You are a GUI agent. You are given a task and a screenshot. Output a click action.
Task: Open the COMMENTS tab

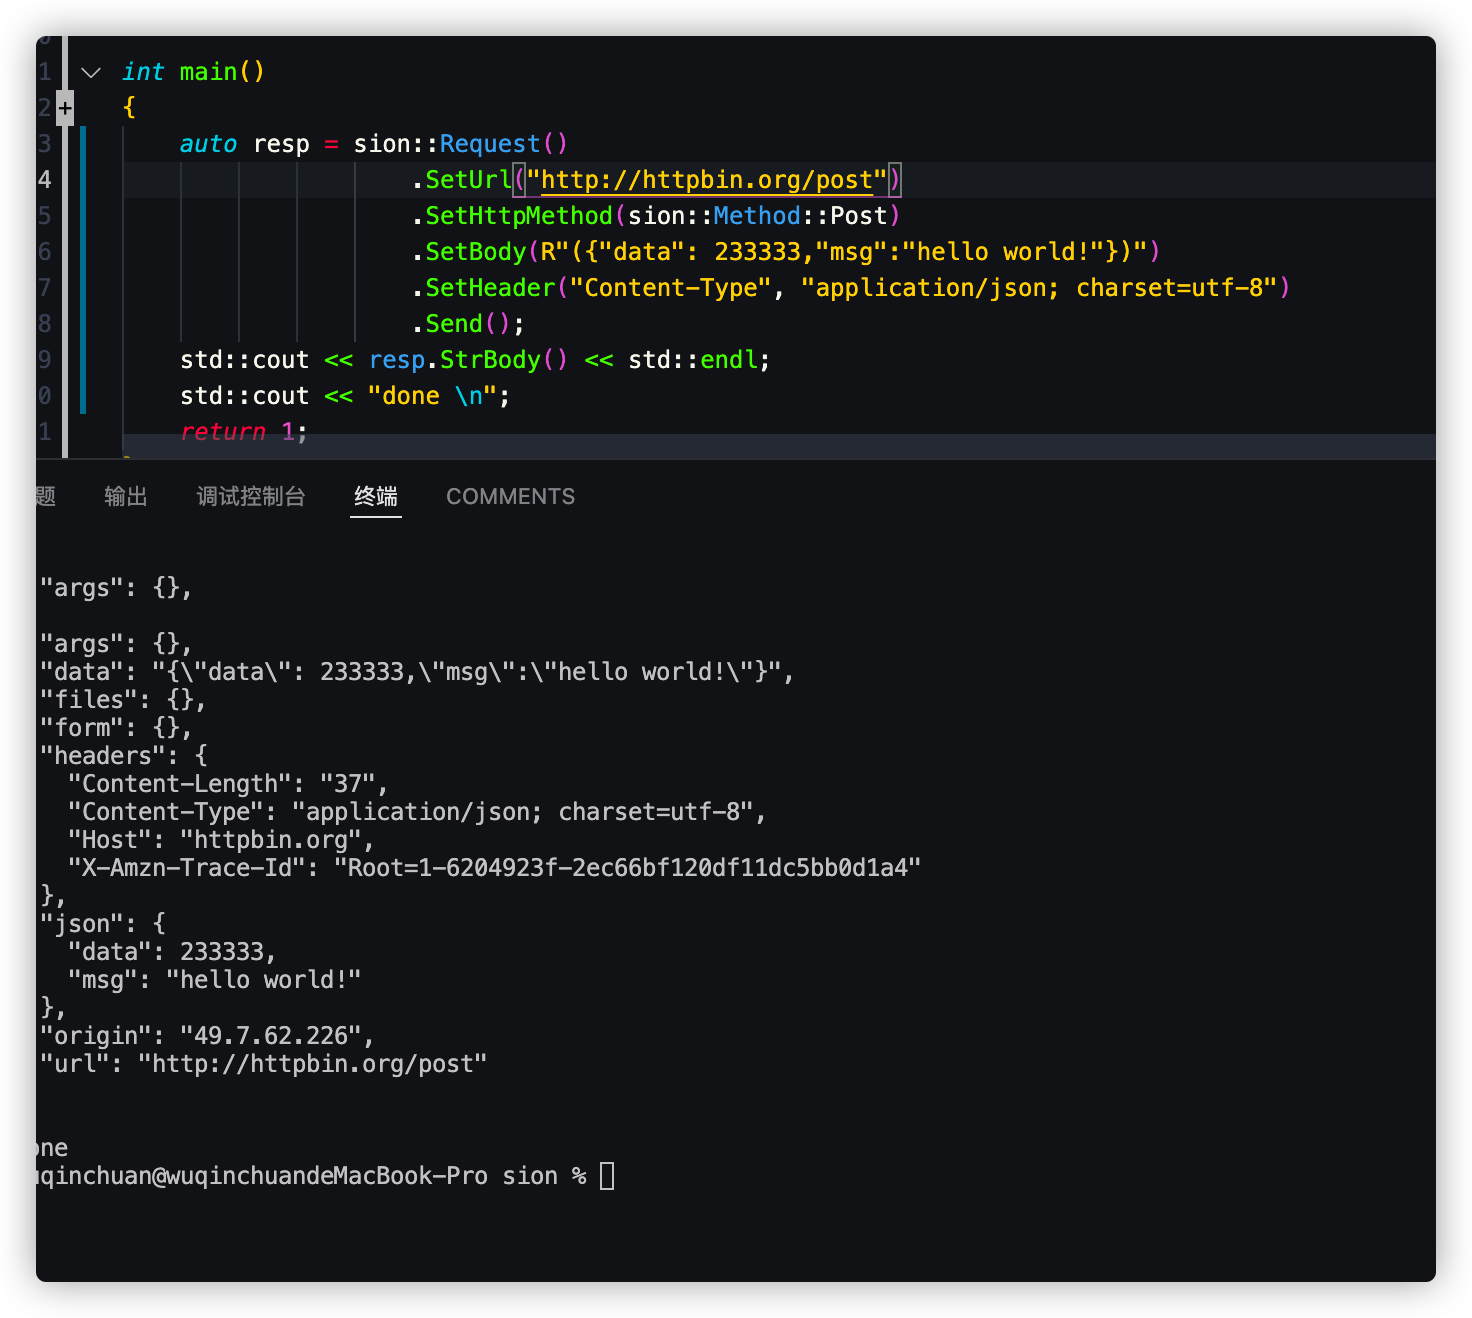510,496
